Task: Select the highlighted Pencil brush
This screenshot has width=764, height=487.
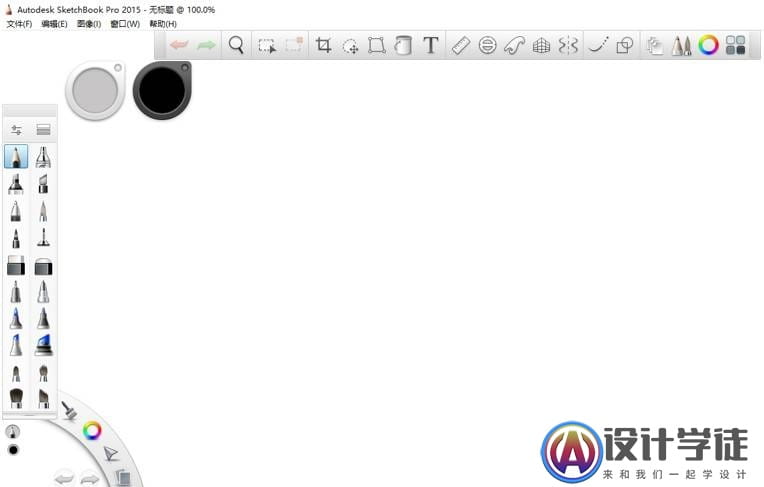Action: [x=16, y=156]
